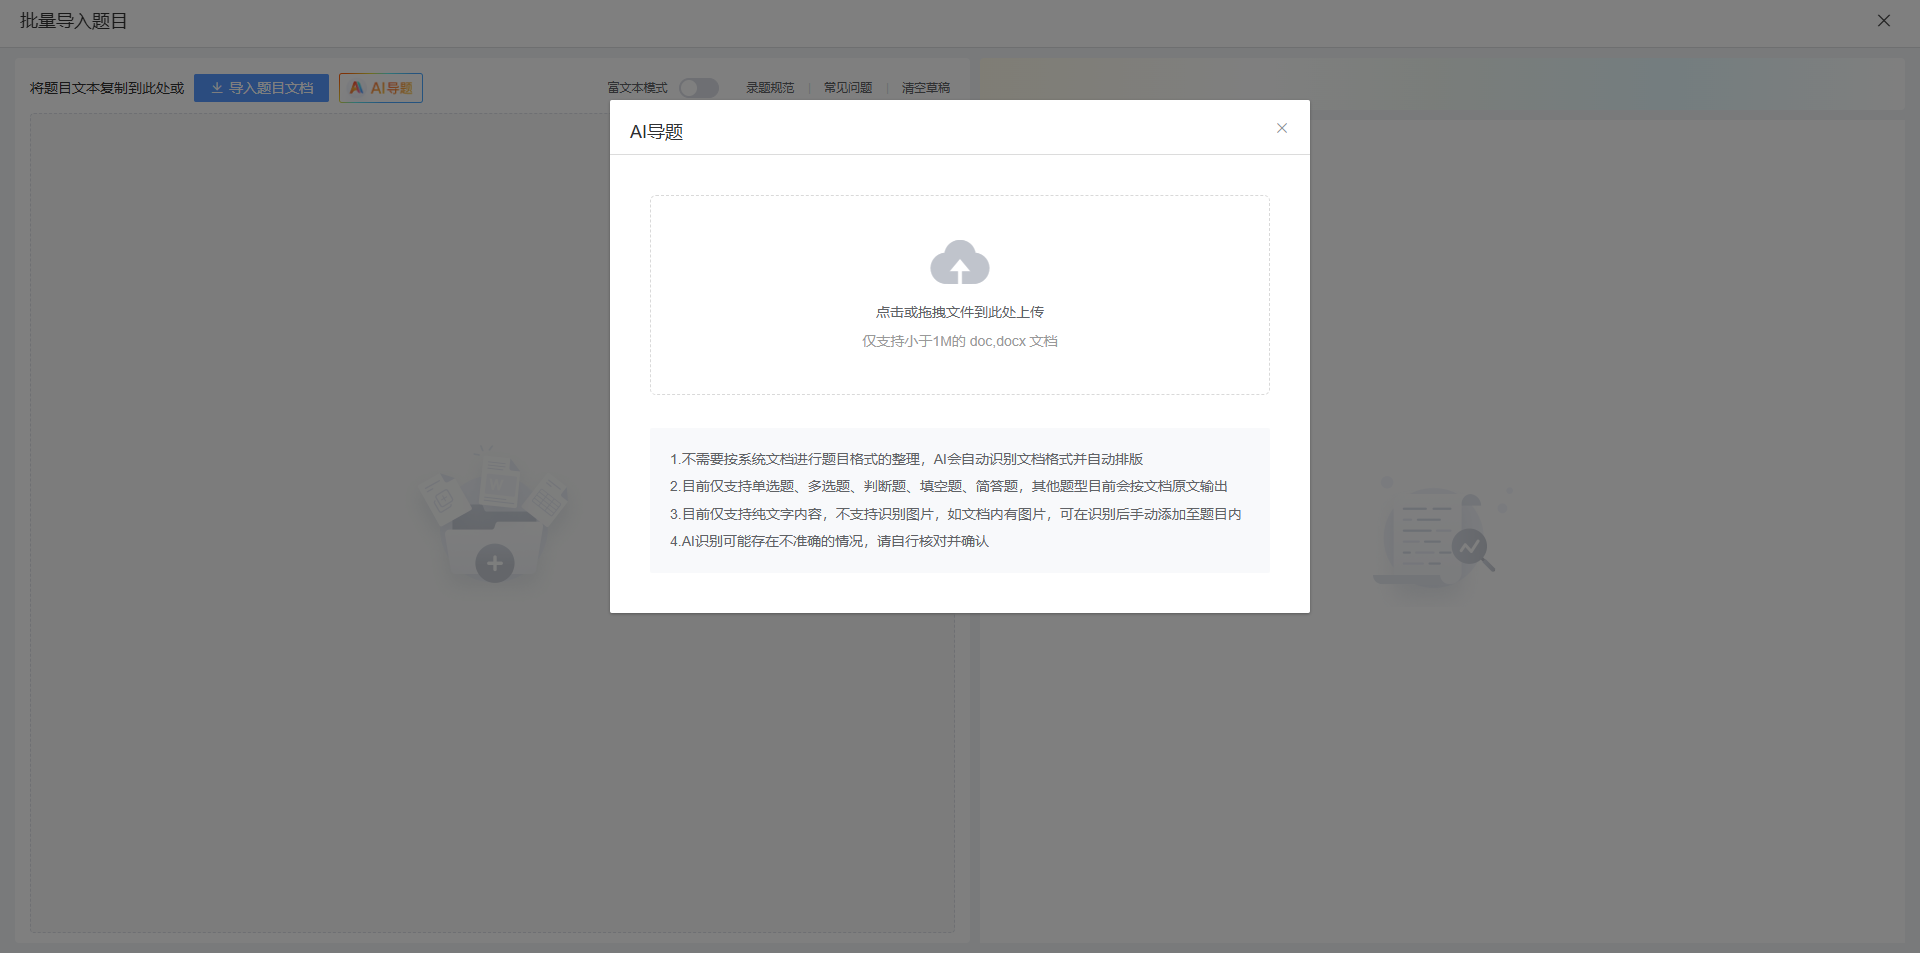Click the cloud upload icon
Viewport: 1920px width, 953px height.
pyautogui.click(x=959, y=263)
